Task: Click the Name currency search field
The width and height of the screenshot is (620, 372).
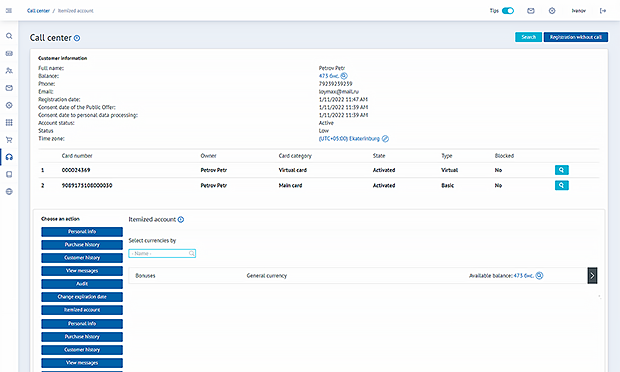Action: tap(162, 253)
